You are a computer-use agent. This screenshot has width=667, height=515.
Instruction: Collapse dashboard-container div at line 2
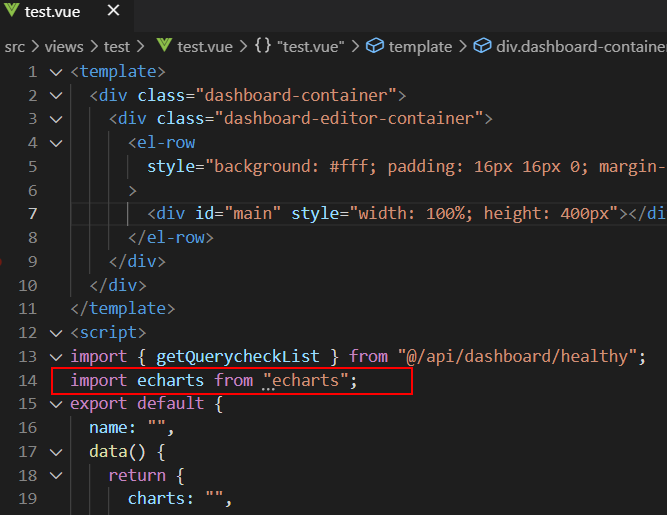[56, 96]
